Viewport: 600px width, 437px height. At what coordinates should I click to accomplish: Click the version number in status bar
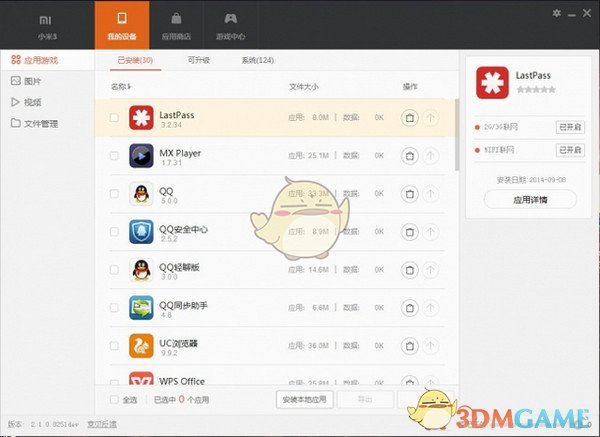click(54, 424)
